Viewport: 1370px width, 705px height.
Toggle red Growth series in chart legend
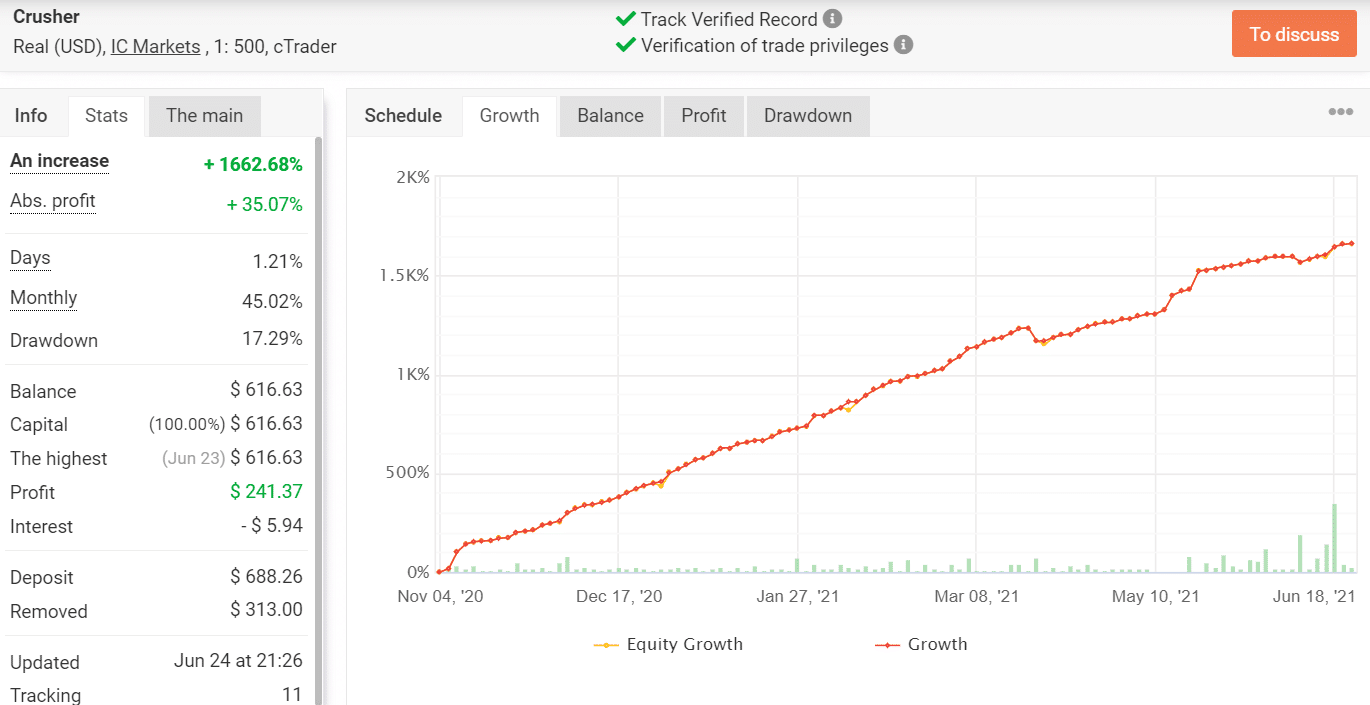click(921, 644)
